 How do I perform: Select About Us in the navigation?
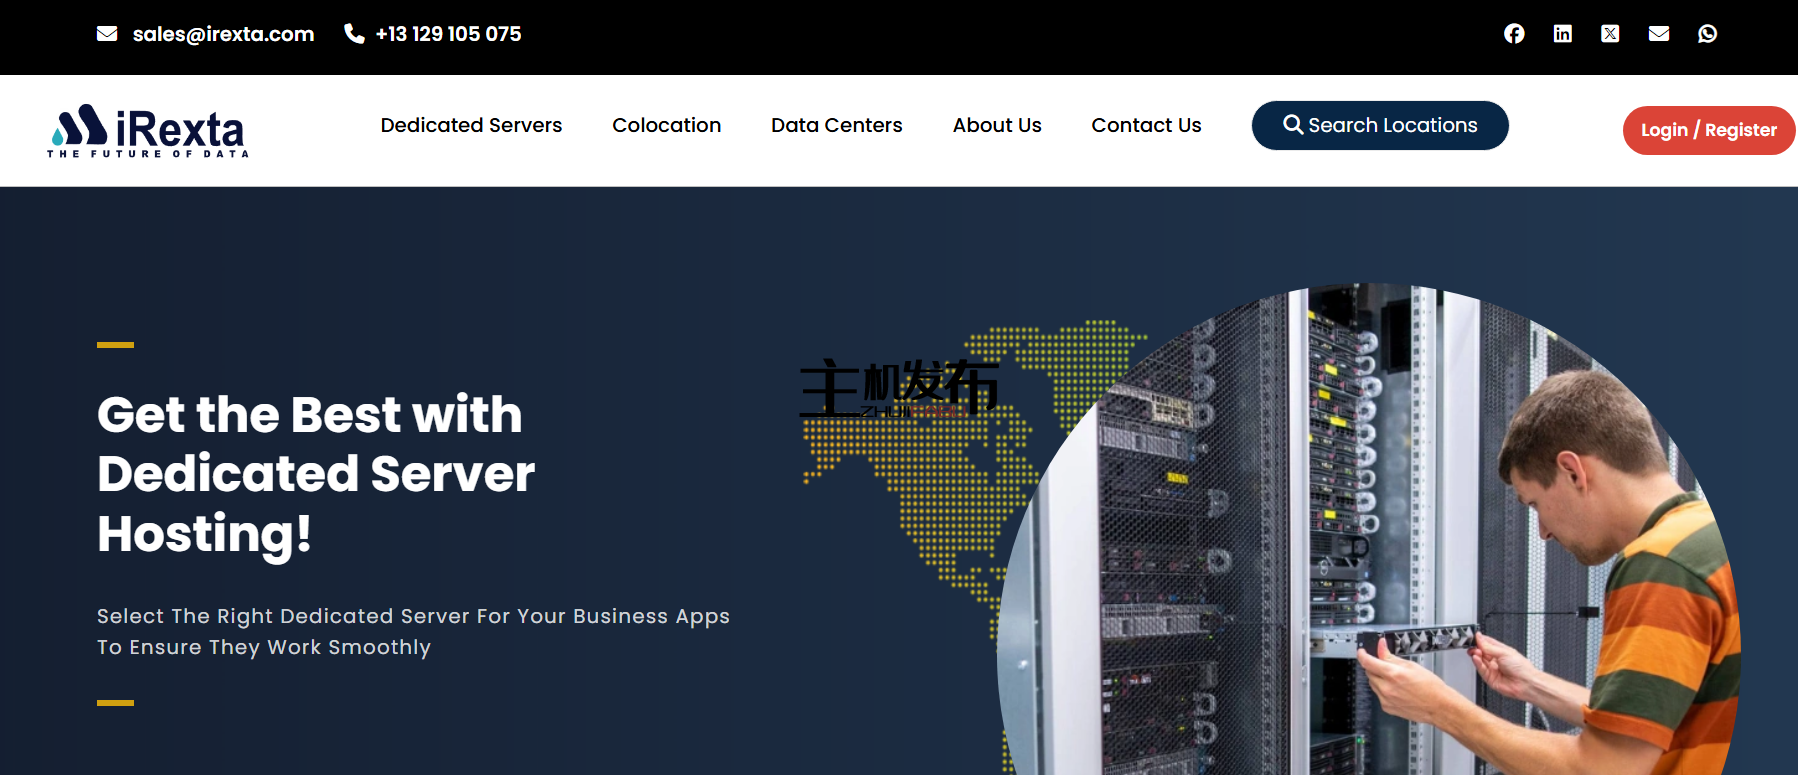(x=997, y=125)
